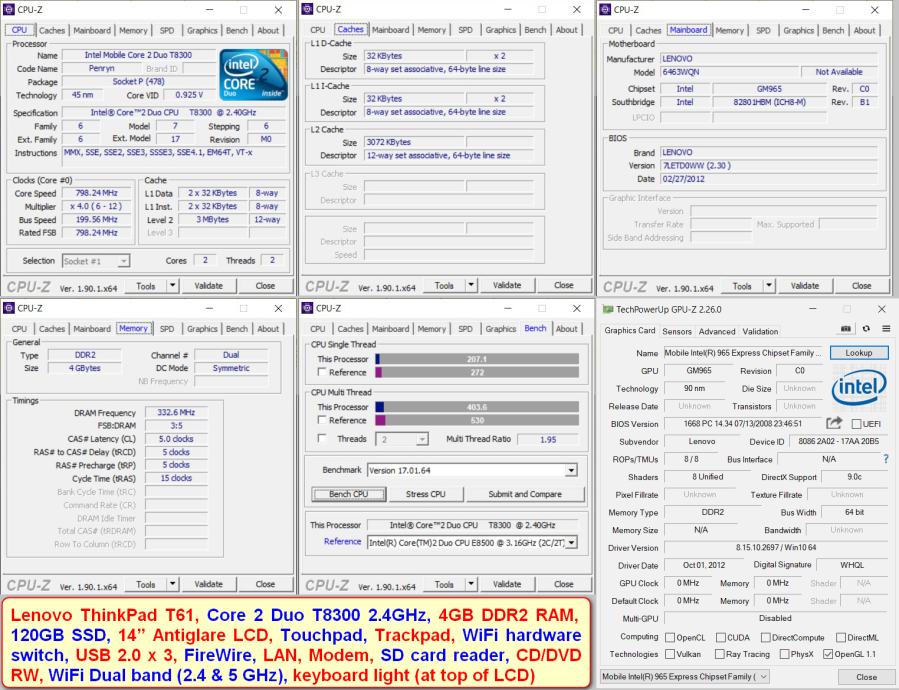Click Close button in the Caches window
899x690 pixels.
tap(564, 285)
